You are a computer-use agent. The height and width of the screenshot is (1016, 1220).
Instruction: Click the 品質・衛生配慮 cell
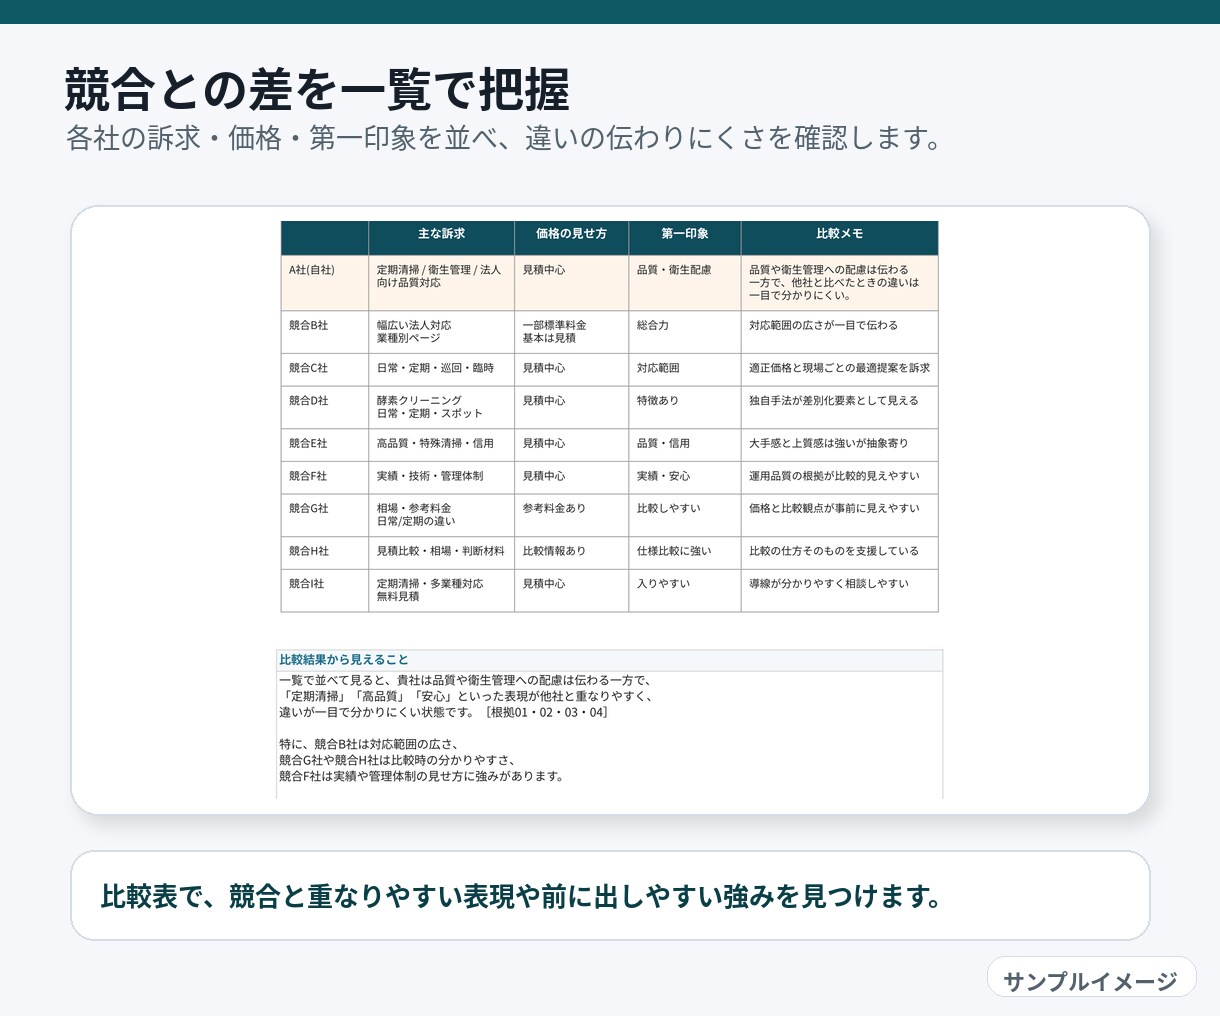click(685, 283)
